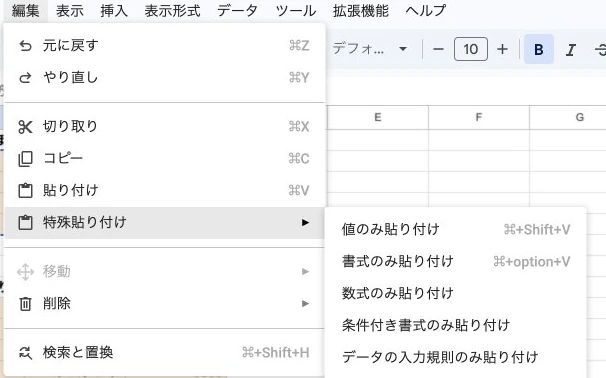Increase font size with plus button
The image size is (606, 378).
pos(502,49)
